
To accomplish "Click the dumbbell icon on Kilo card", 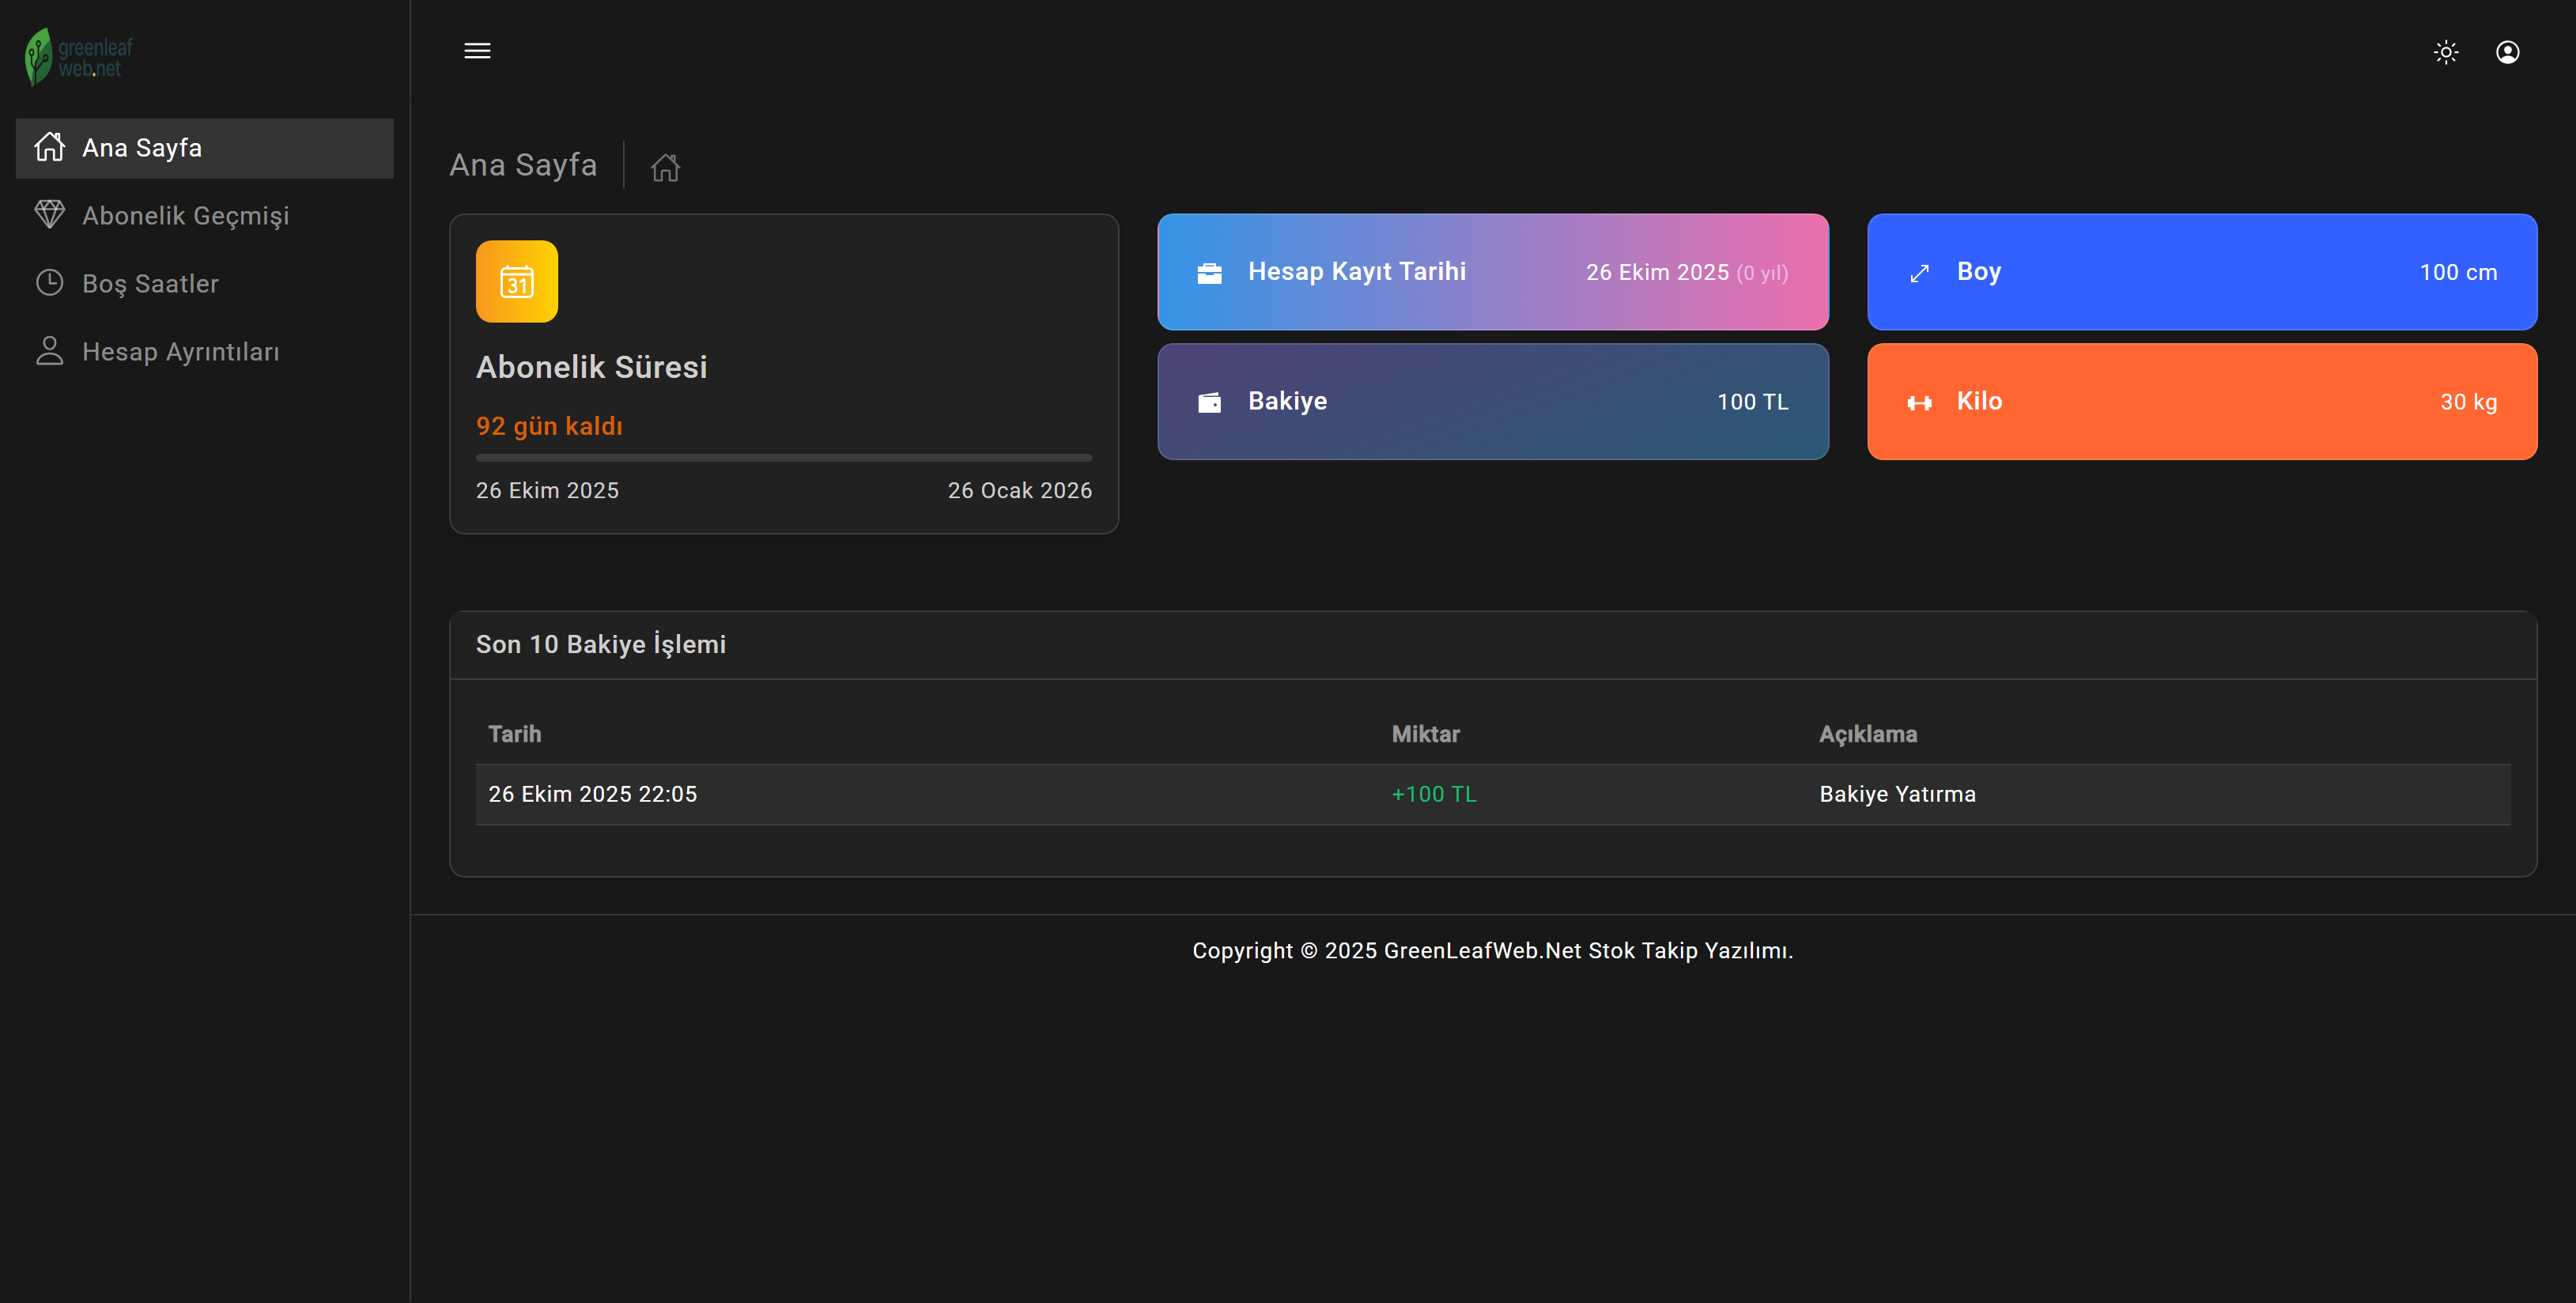I will pyautogui.click(x=1919, y=402).
